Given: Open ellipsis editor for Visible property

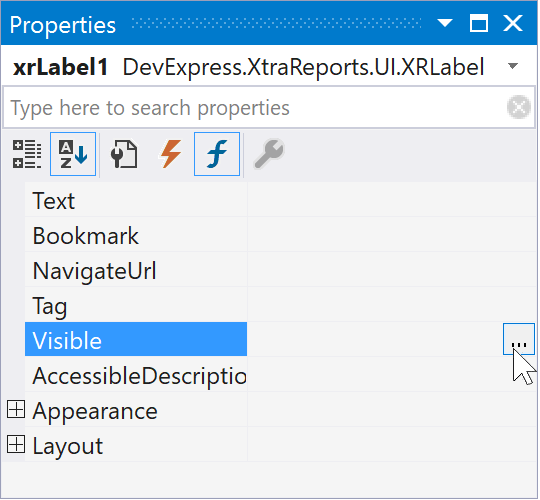Looking at the screenshot, I should click(x=519, y=339).
